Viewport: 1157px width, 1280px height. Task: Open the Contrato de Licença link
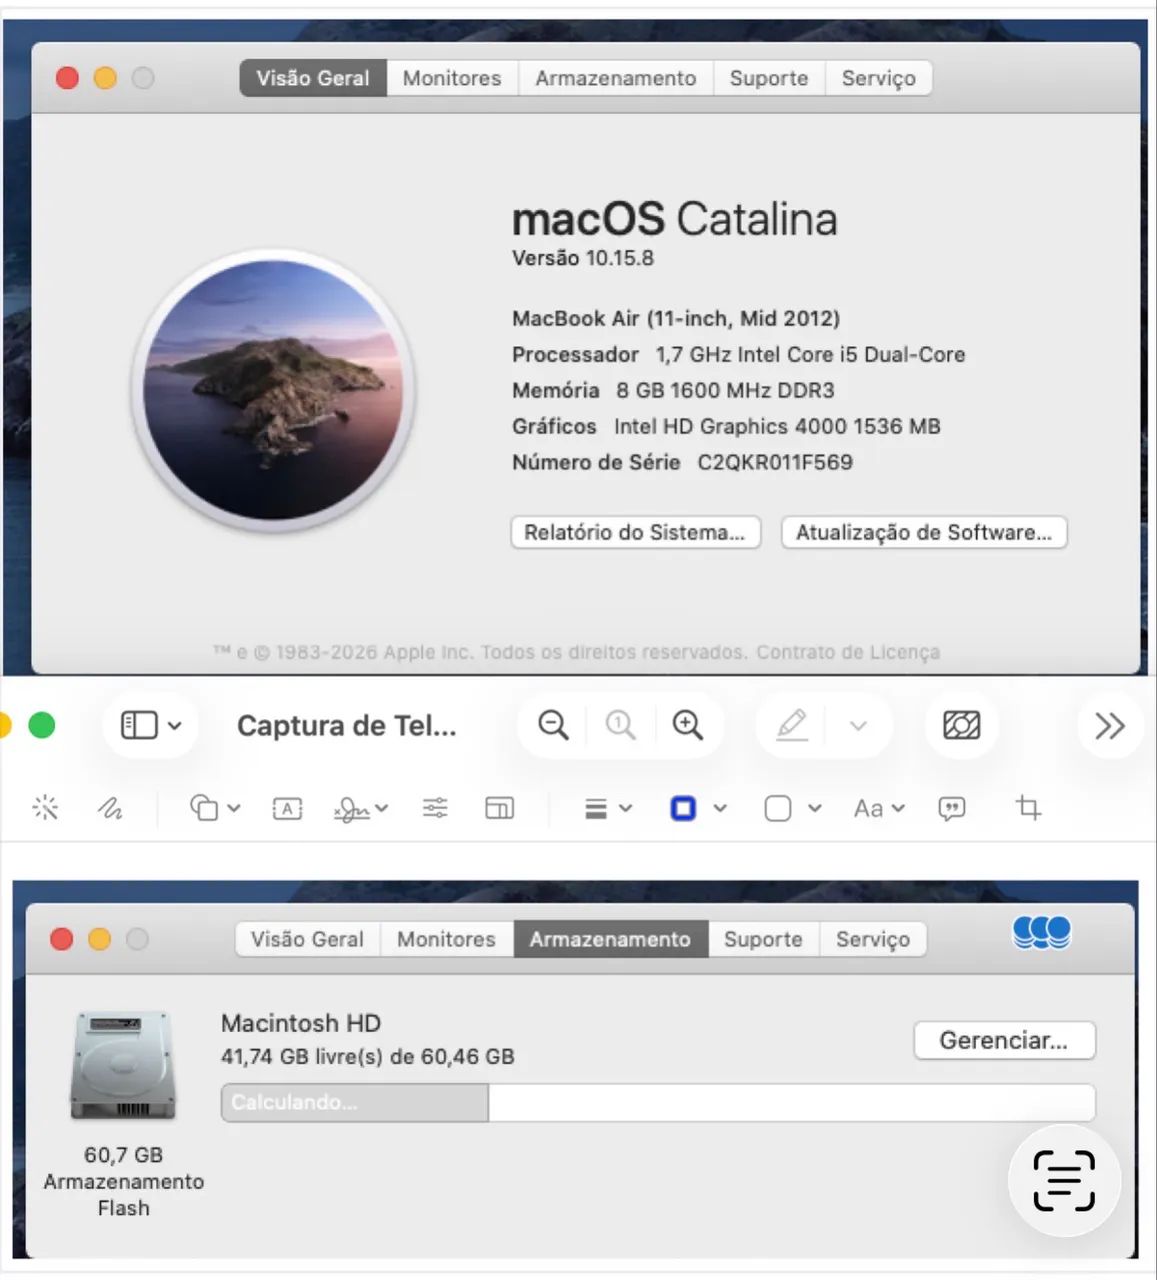[848, 652]
